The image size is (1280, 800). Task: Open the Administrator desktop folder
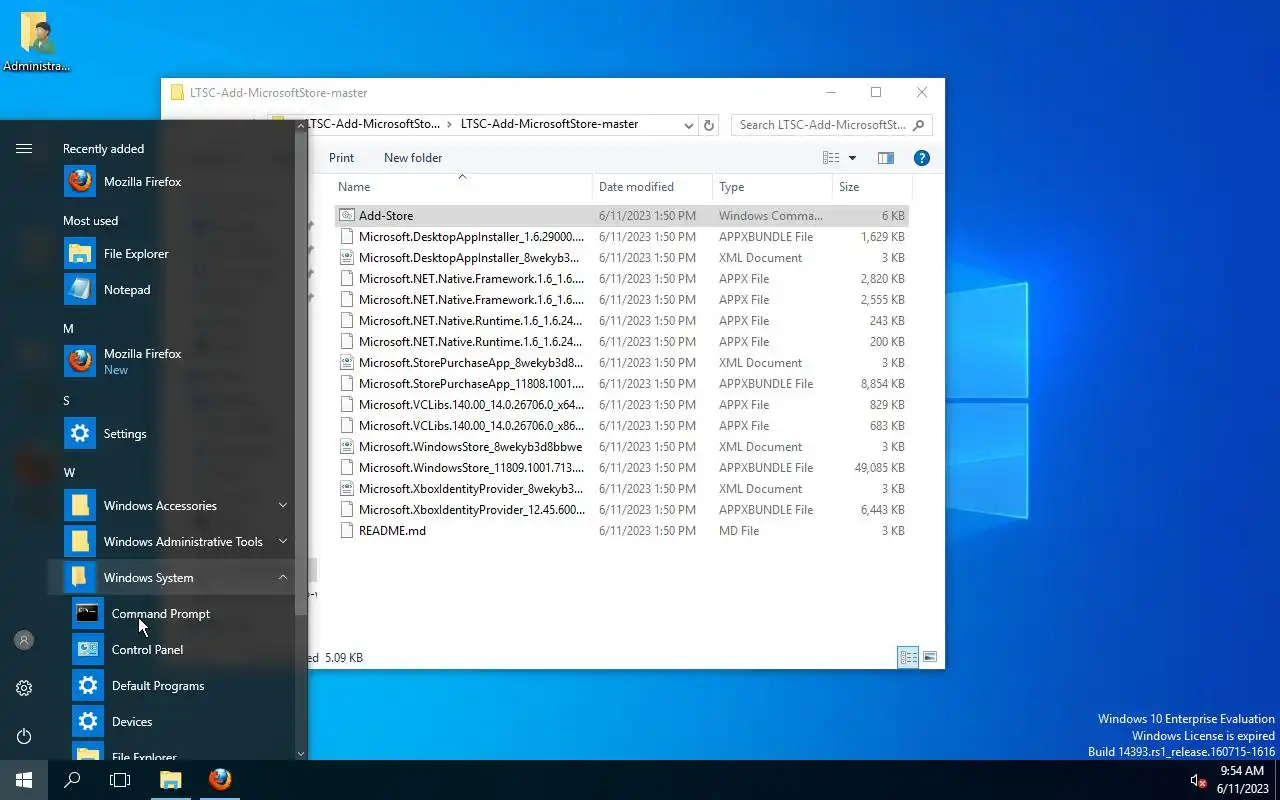pyautogui.click(x=37, y=43)
